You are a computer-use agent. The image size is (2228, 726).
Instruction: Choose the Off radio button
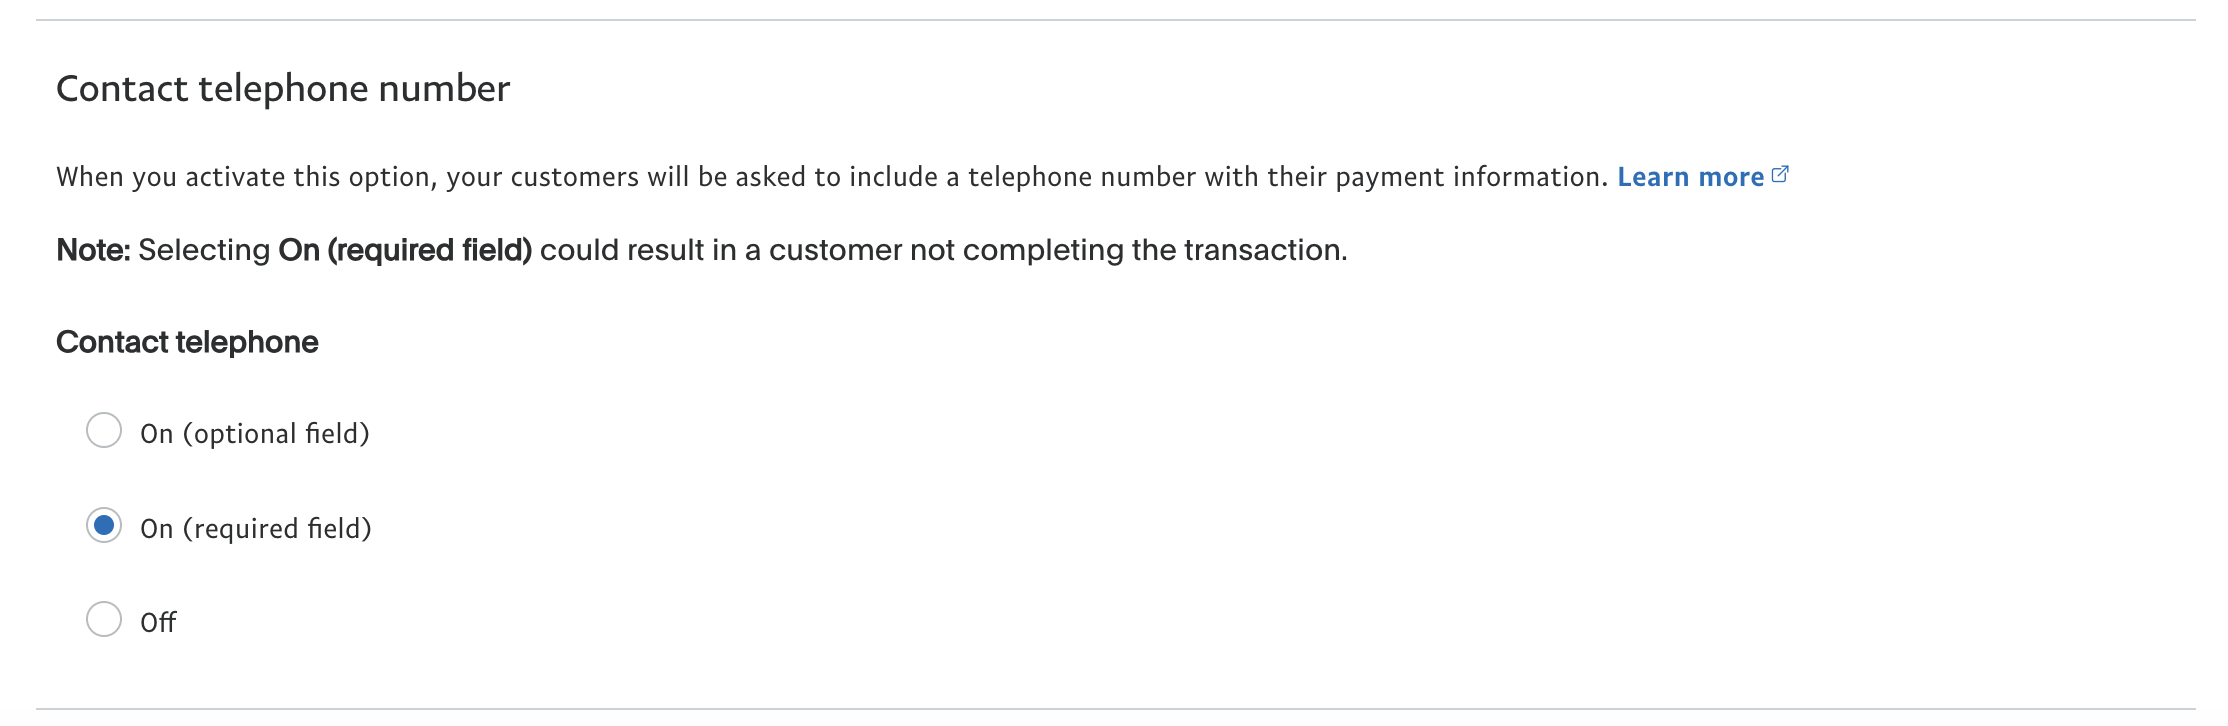tap(104, 620)
